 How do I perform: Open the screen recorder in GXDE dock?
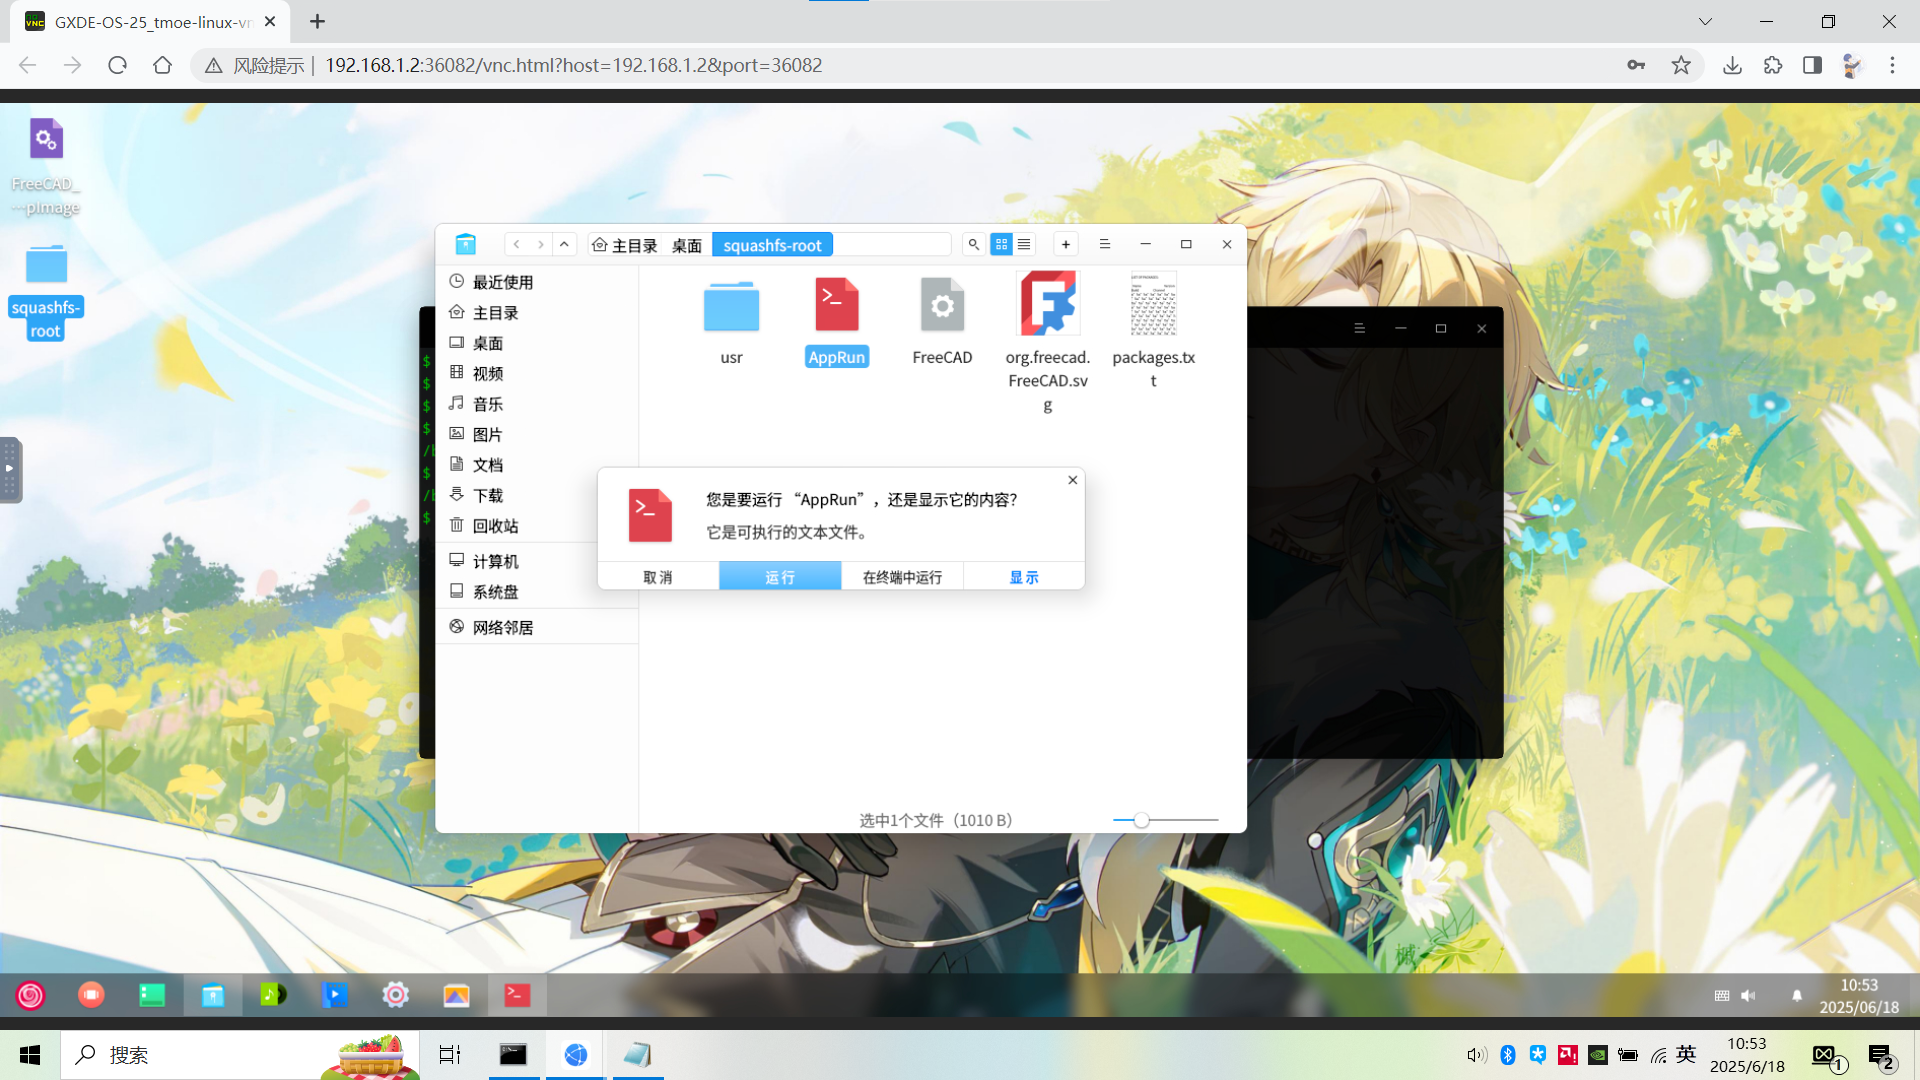coord(91,995)
